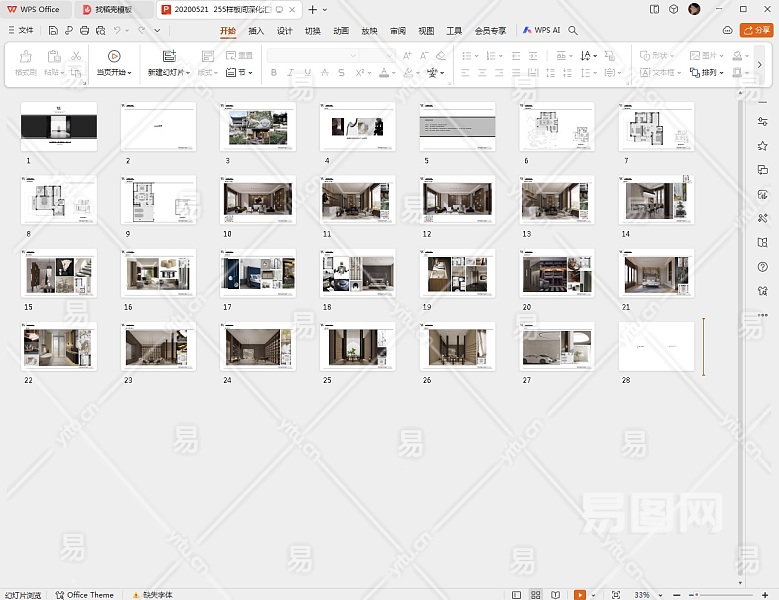Expand the 33% zoom level dropdown
The image size is (779, 600).
(x=659, y=594)
